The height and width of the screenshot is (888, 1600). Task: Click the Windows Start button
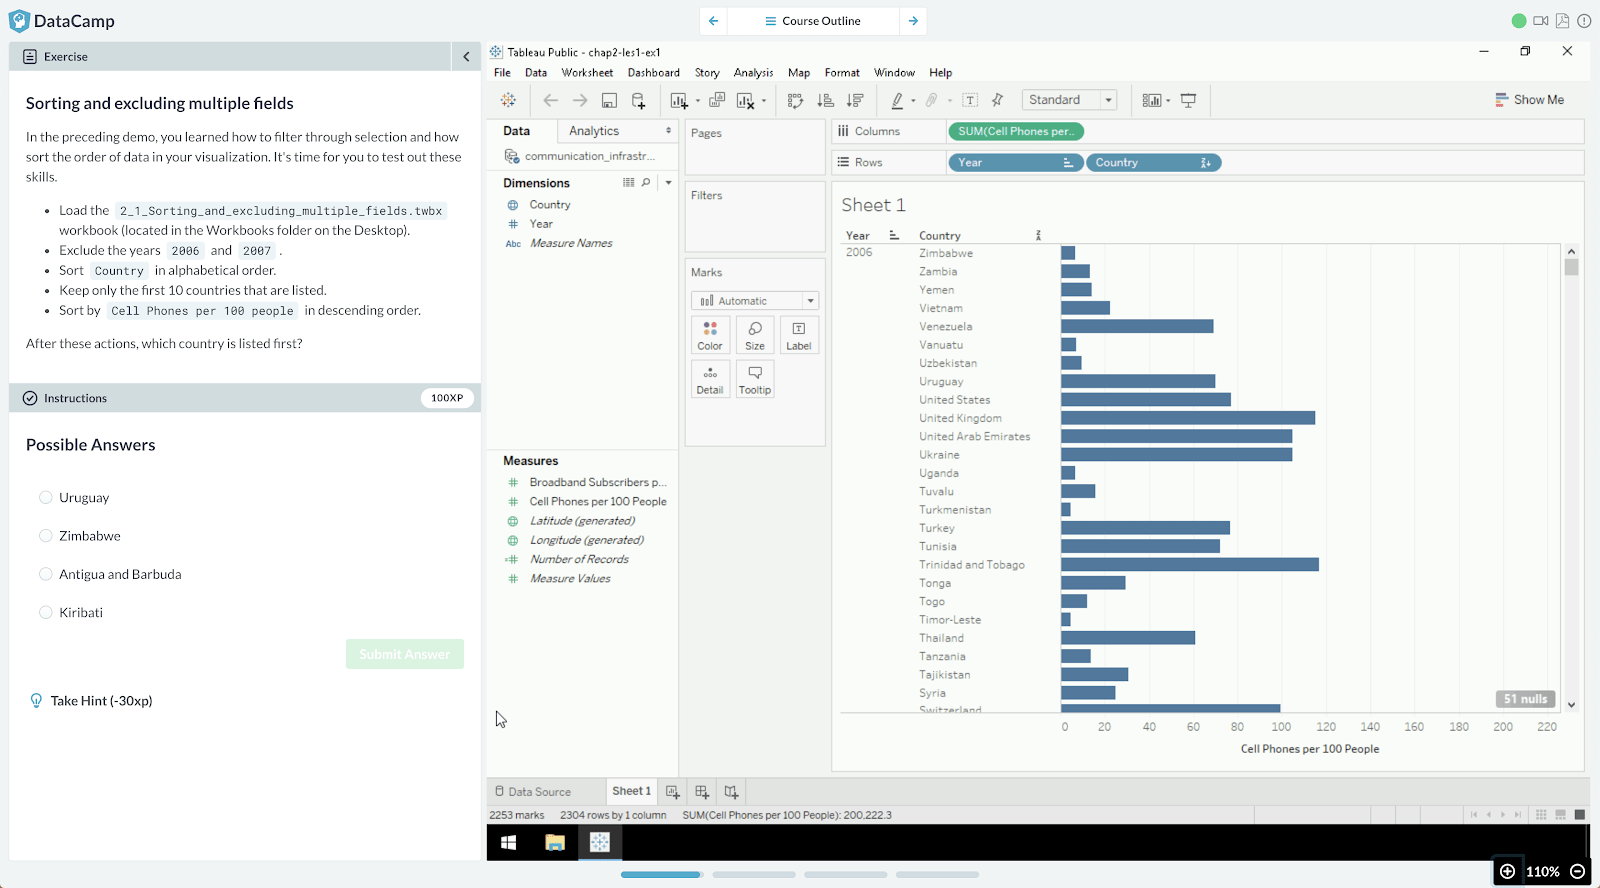508,843
